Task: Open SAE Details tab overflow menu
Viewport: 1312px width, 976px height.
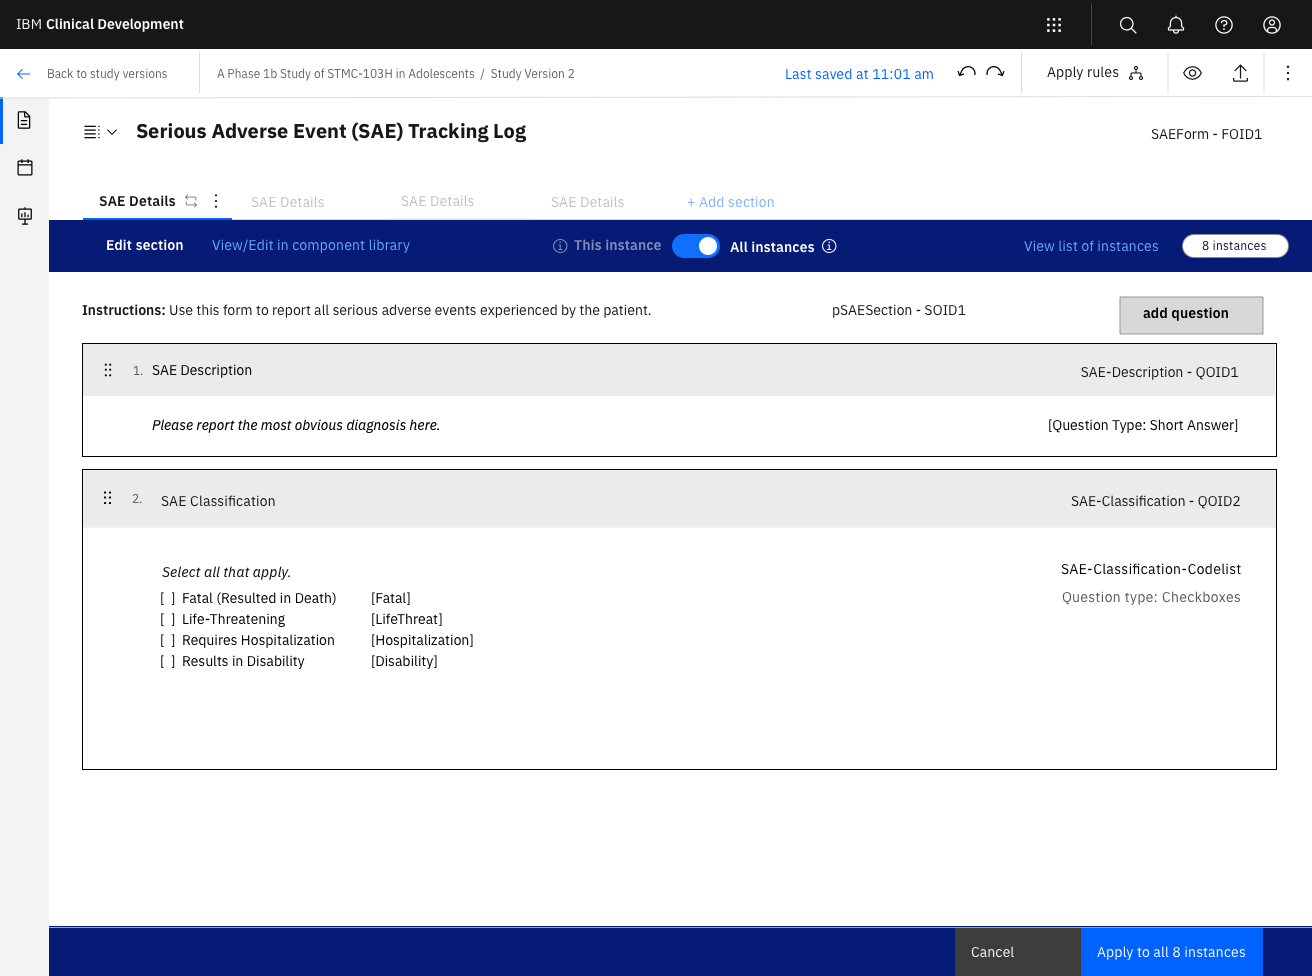Action: (x=216, y=201)
